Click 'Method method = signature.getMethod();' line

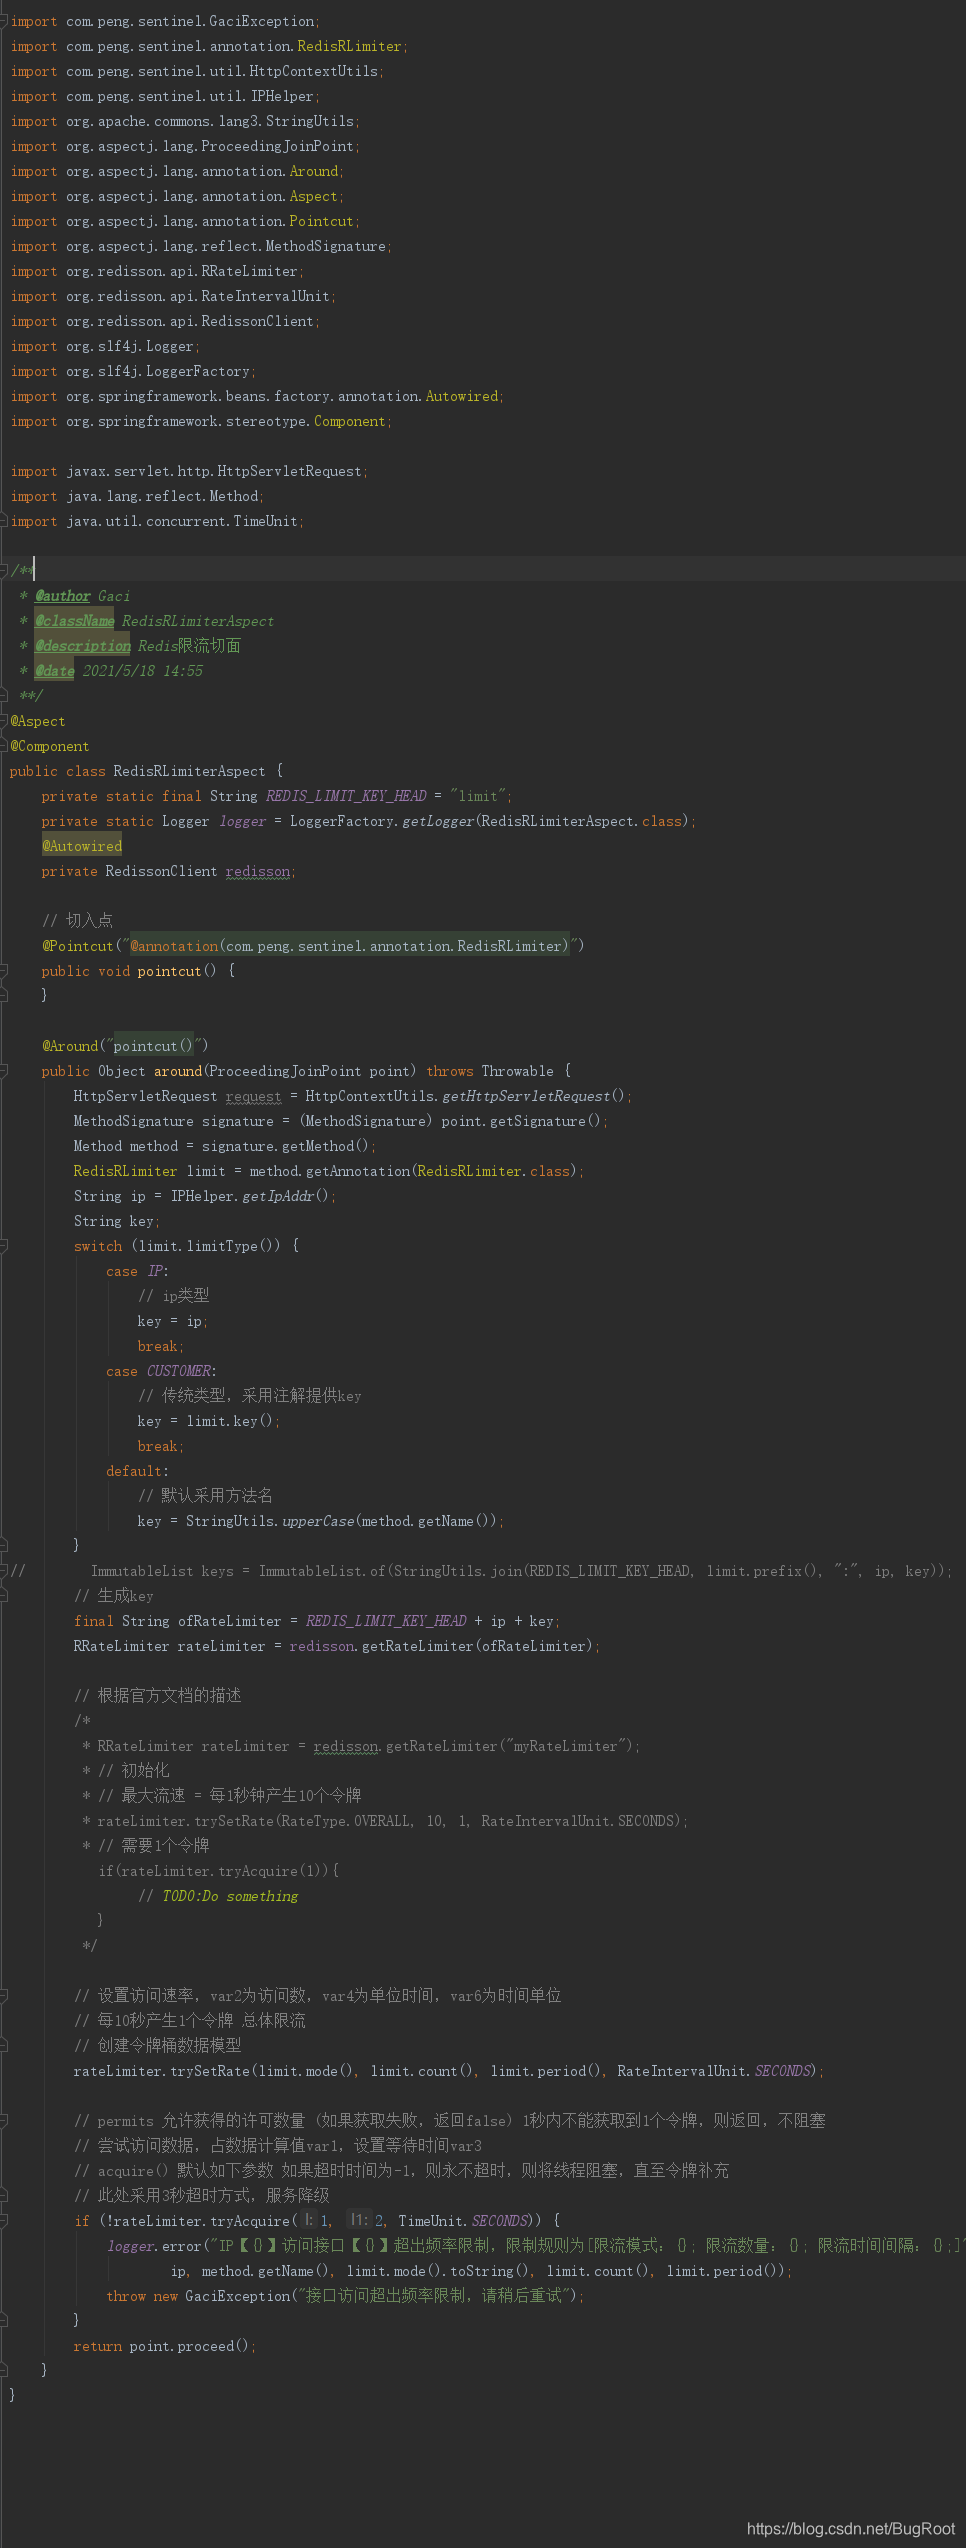click(225, 1146)
